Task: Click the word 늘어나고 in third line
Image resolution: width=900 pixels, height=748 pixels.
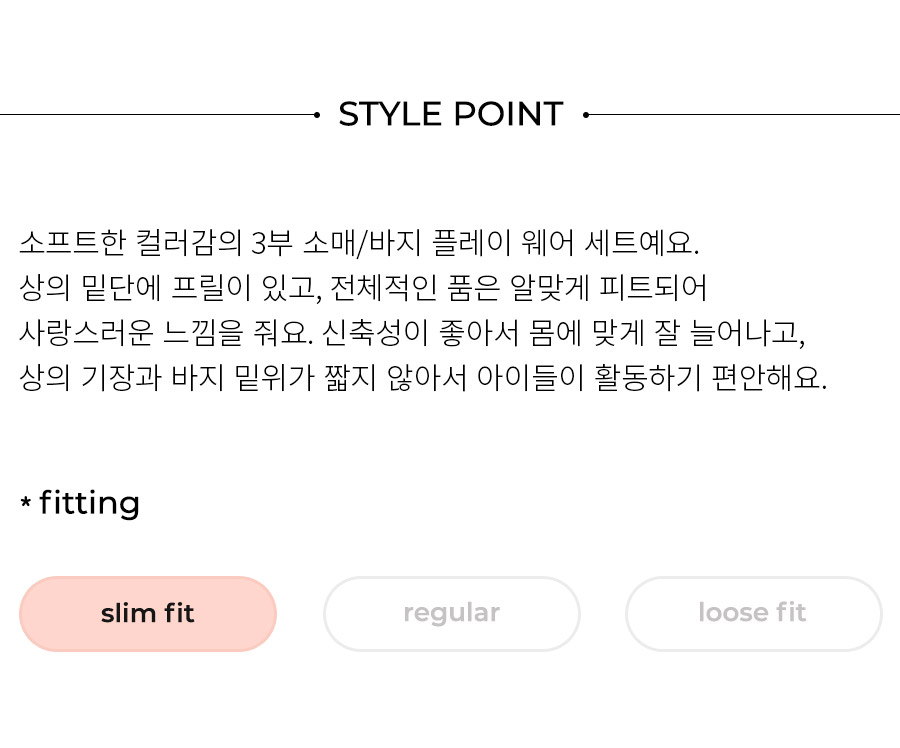Action: coord(747,333)
